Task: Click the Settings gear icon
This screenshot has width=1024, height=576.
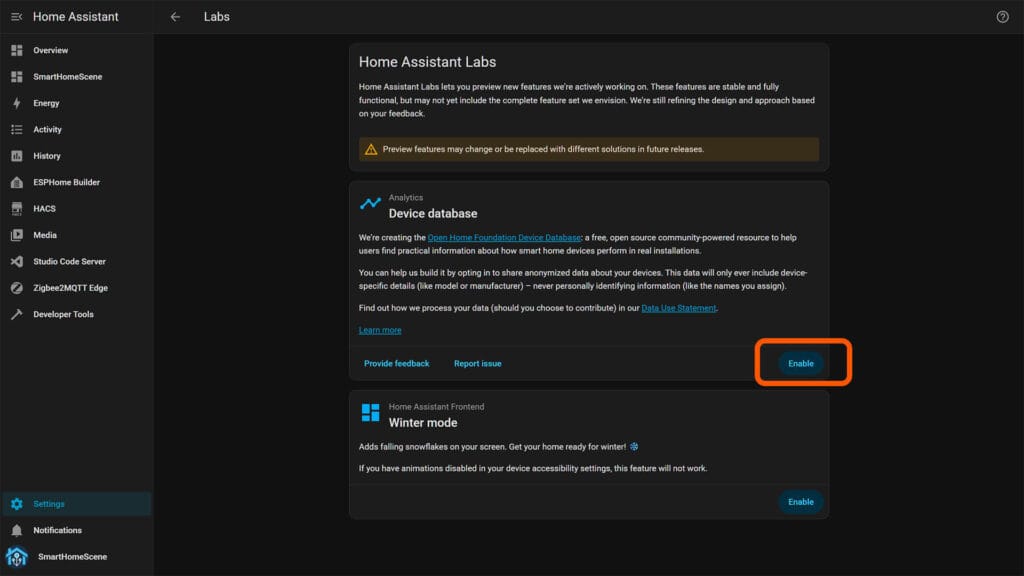Action: coord(17,504)
